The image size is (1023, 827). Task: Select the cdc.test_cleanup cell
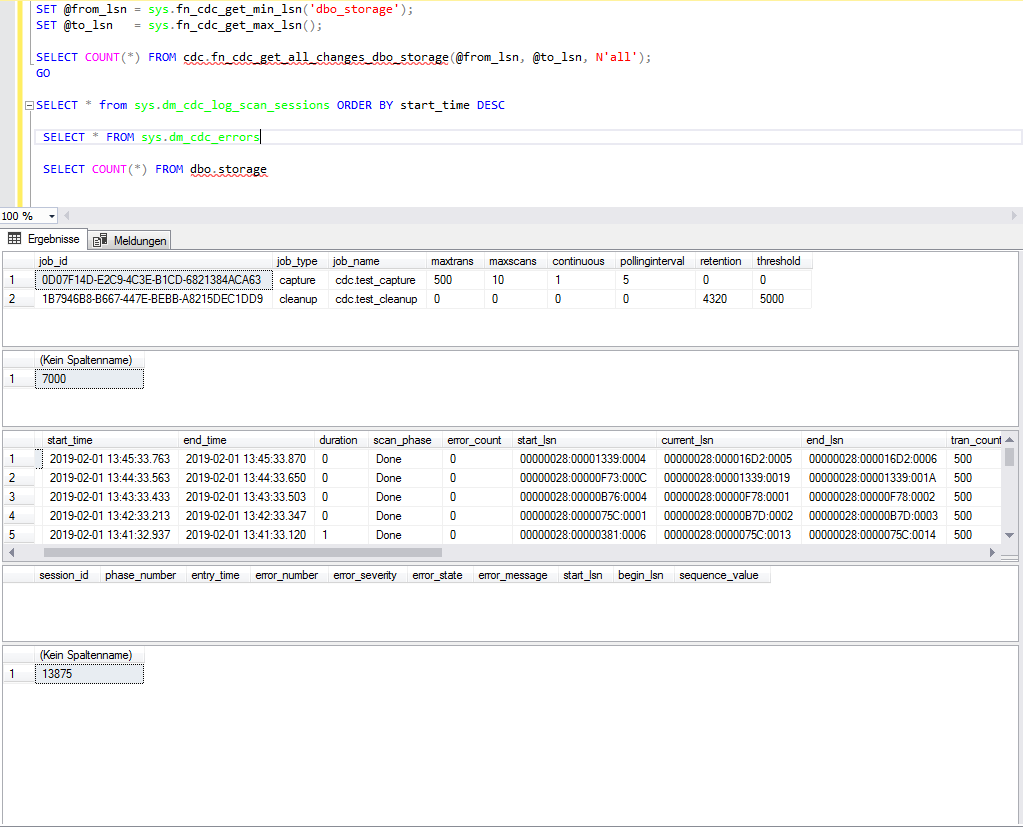point(377,299)
